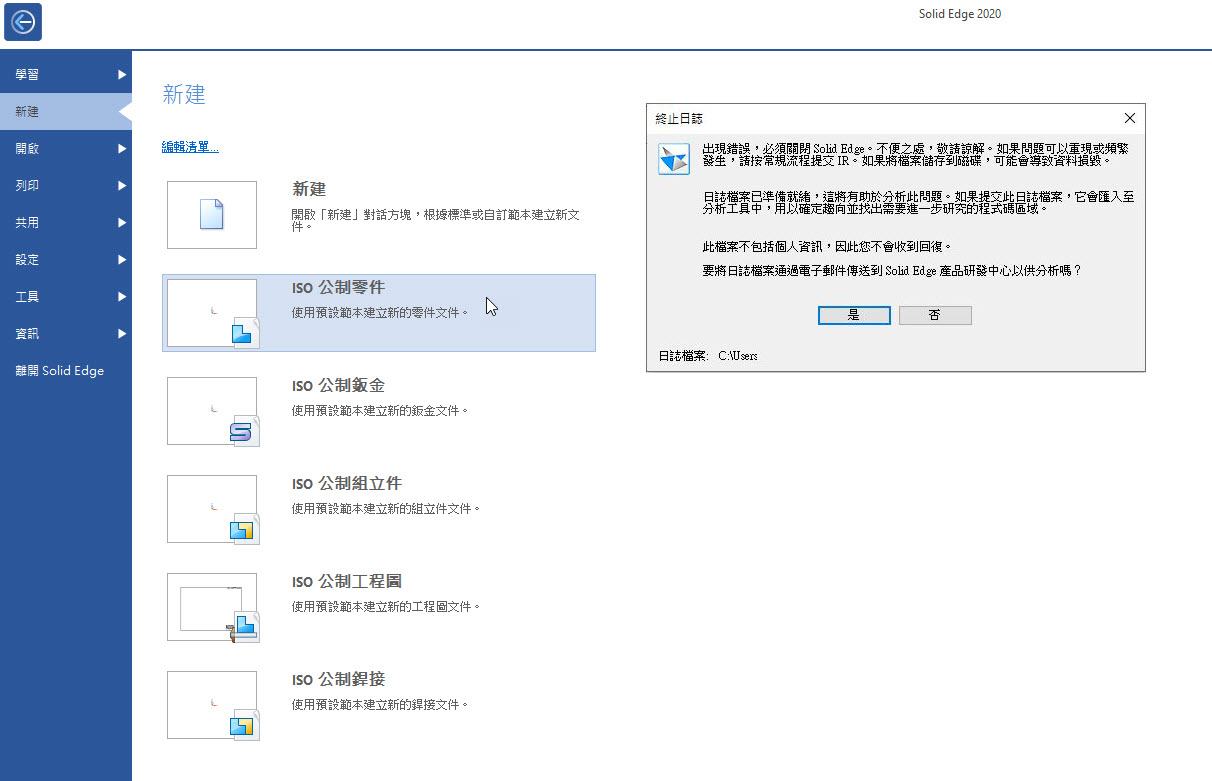Expand the 開啟 submenu arrow
The image size is (1212, 781).
[x=122, y=149]
